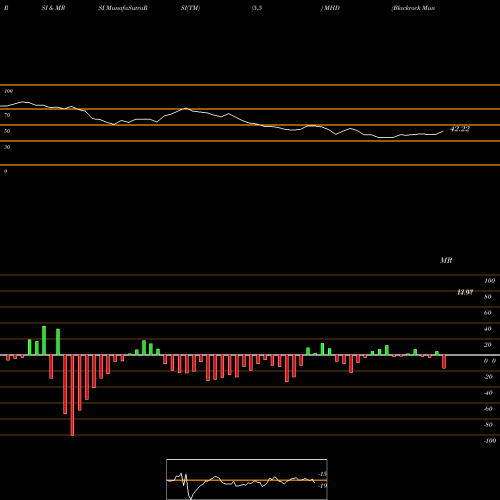Click the MR panel title label
The image size is (500, 500).
pos(446,260)
